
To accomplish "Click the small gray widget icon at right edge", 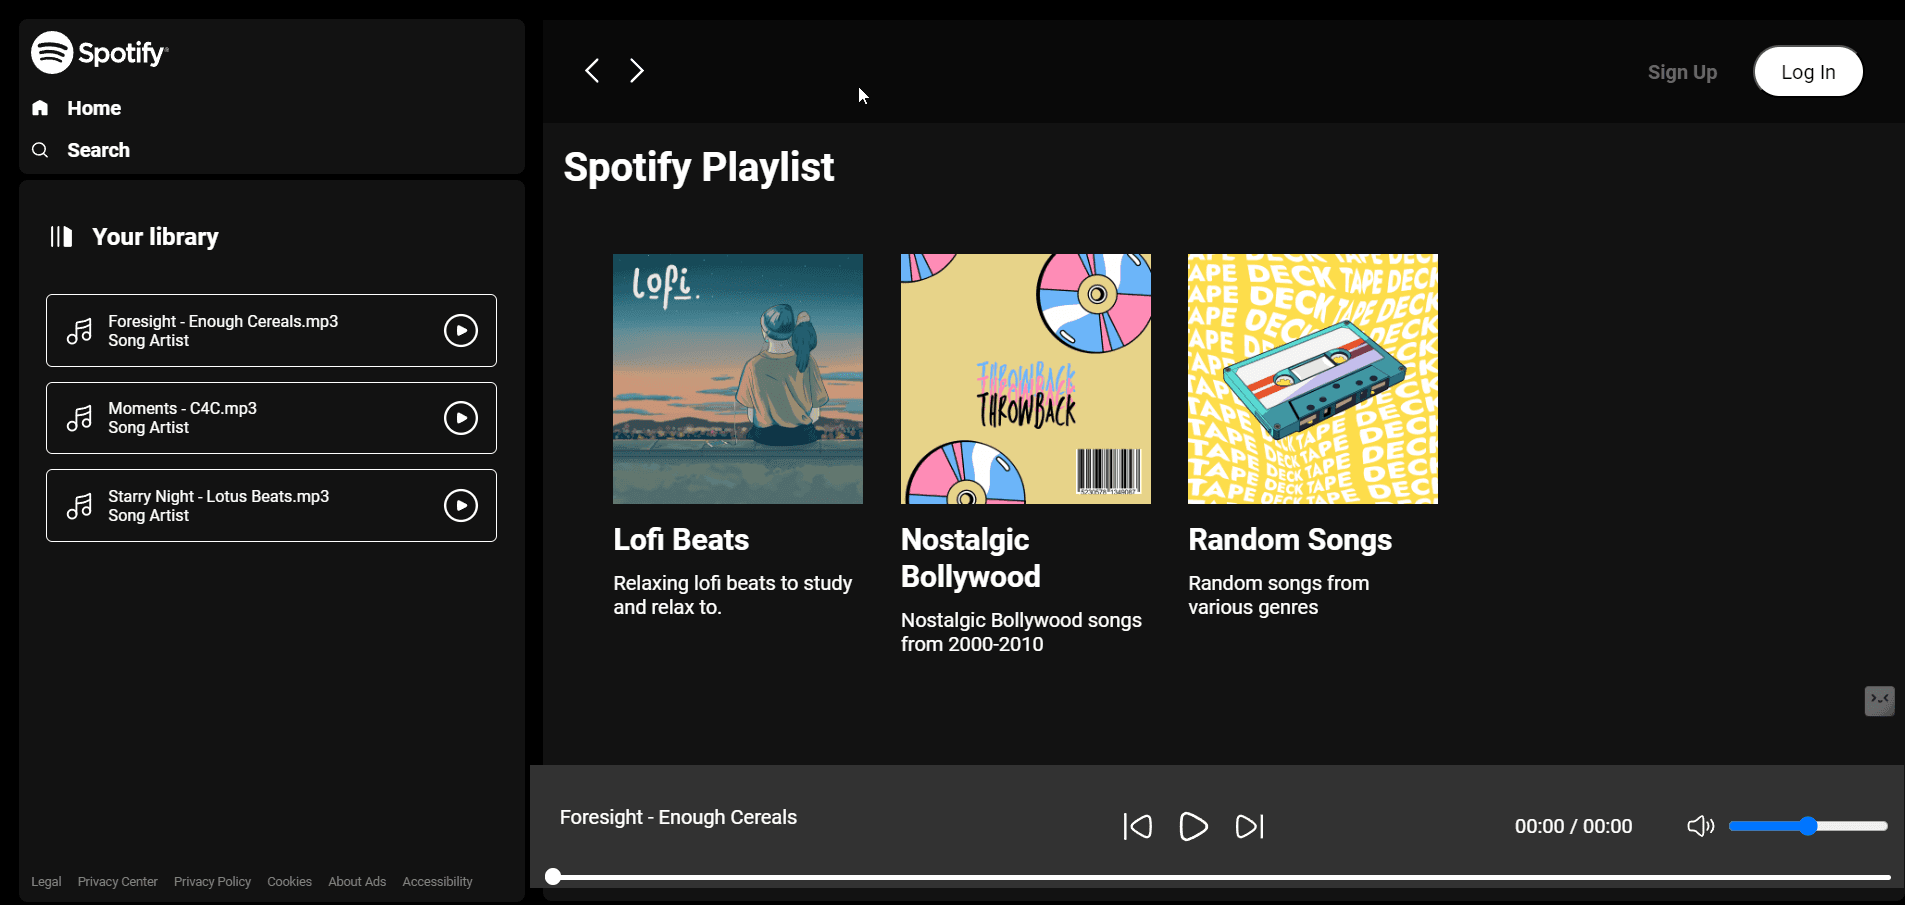I will (1880, 700).
